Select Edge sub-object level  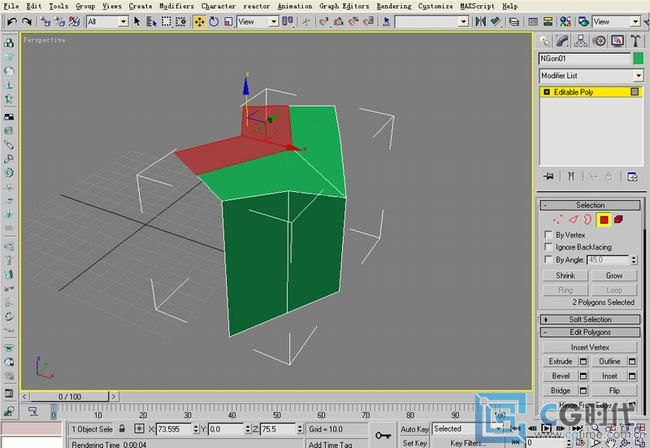click(x=573, y=219)
